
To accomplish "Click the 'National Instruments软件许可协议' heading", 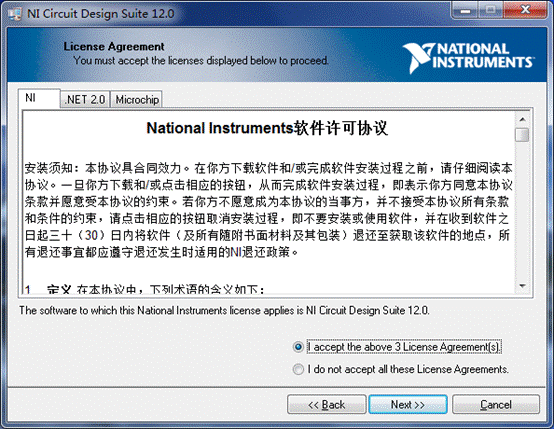I will (267, 128).
